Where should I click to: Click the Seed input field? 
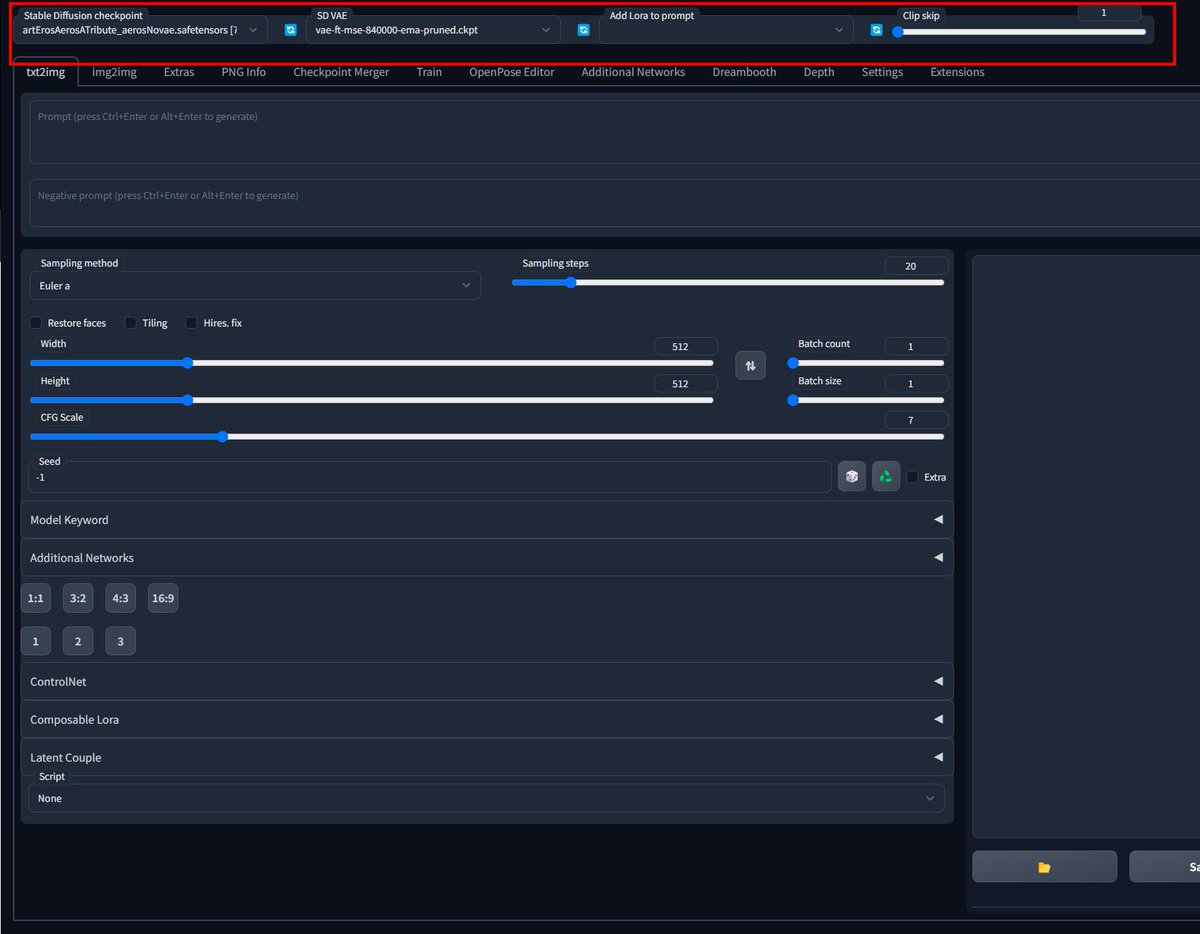(x=430, y=477)
